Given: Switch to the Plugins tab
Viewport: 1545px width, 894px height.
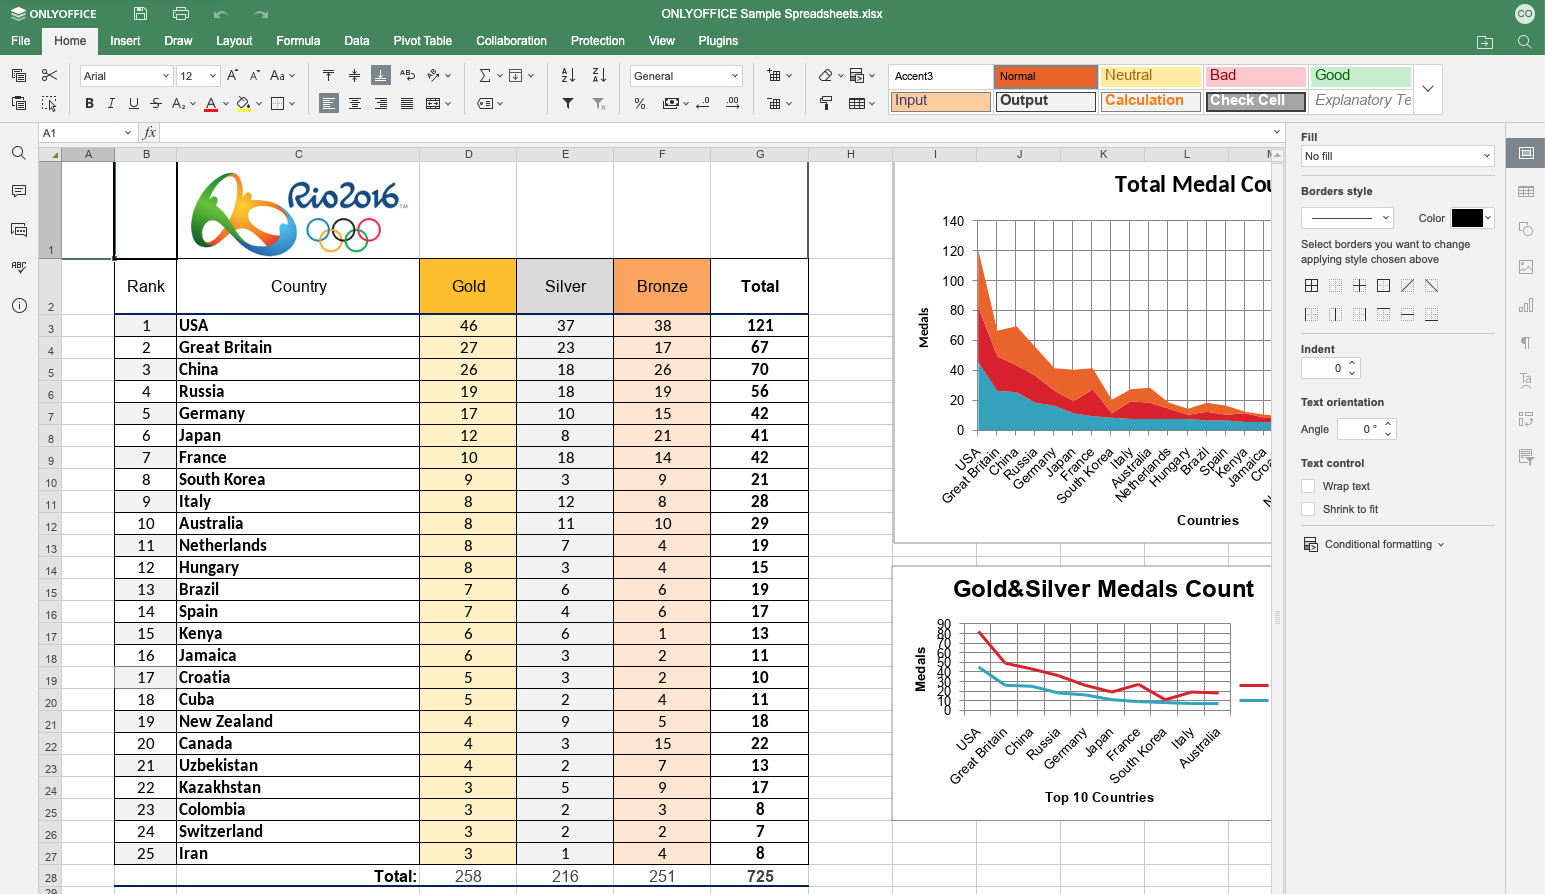Looking at the screenshot, I should [718, 41].
